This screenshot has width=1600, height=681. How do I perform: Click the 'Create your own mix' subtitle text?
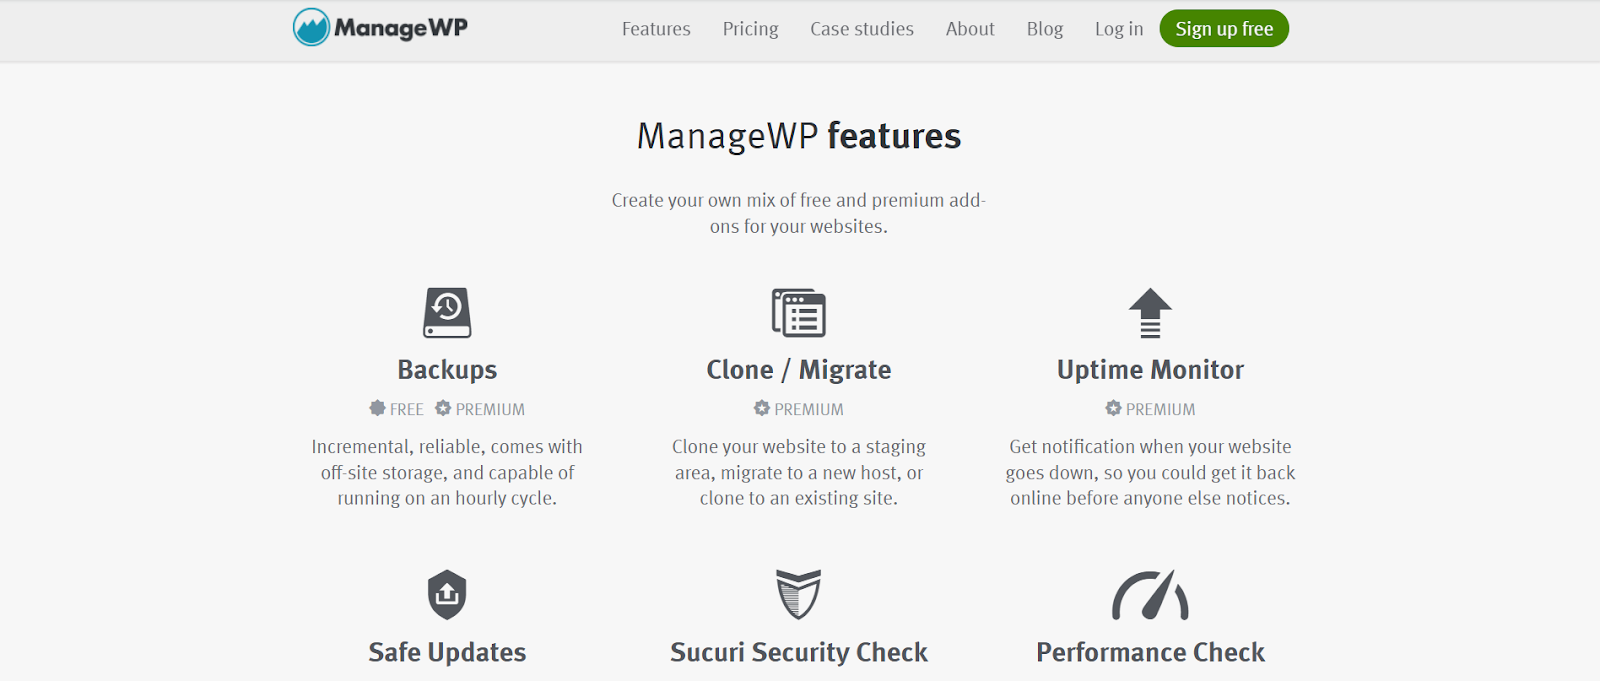798,213
